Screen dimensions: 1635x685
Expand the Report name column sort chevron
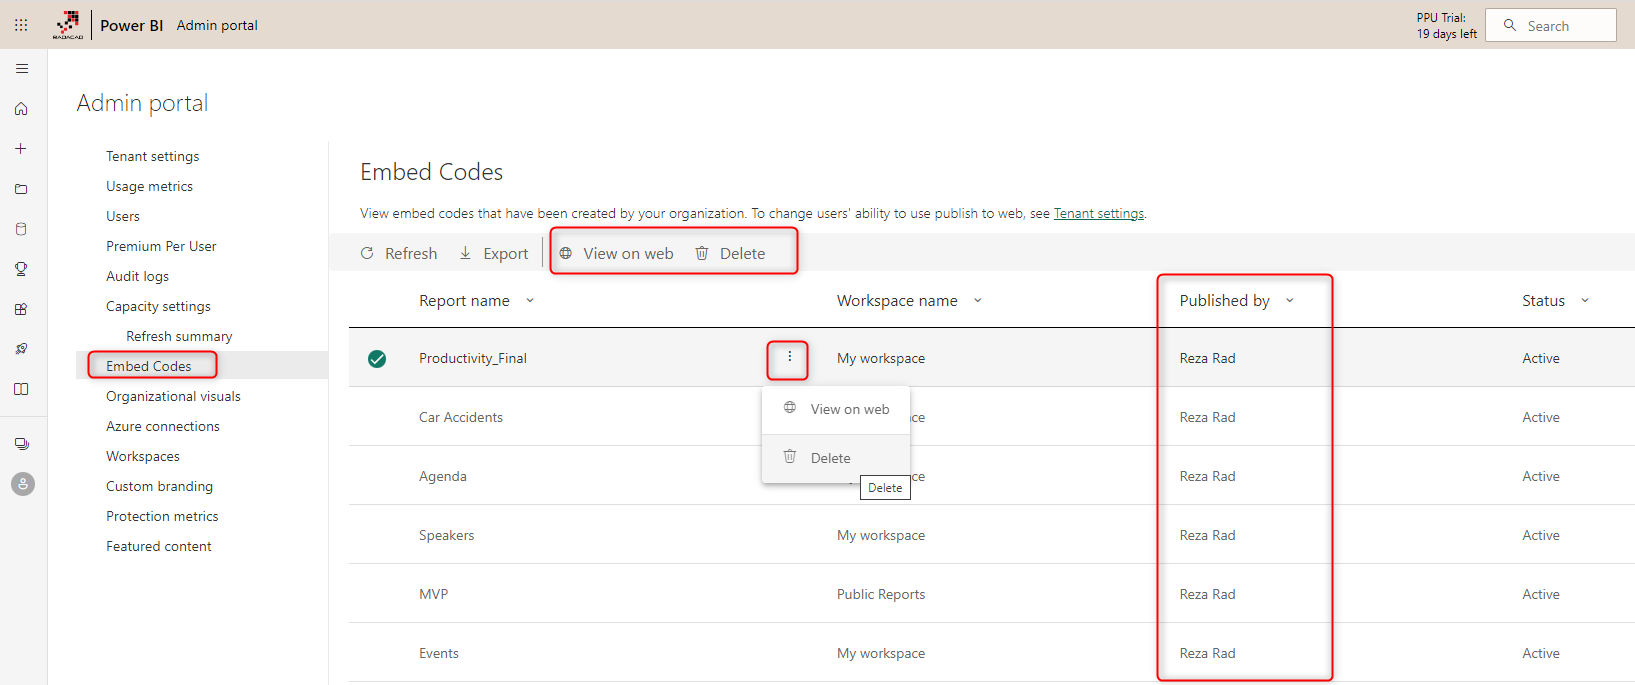(x=530, y=301)
